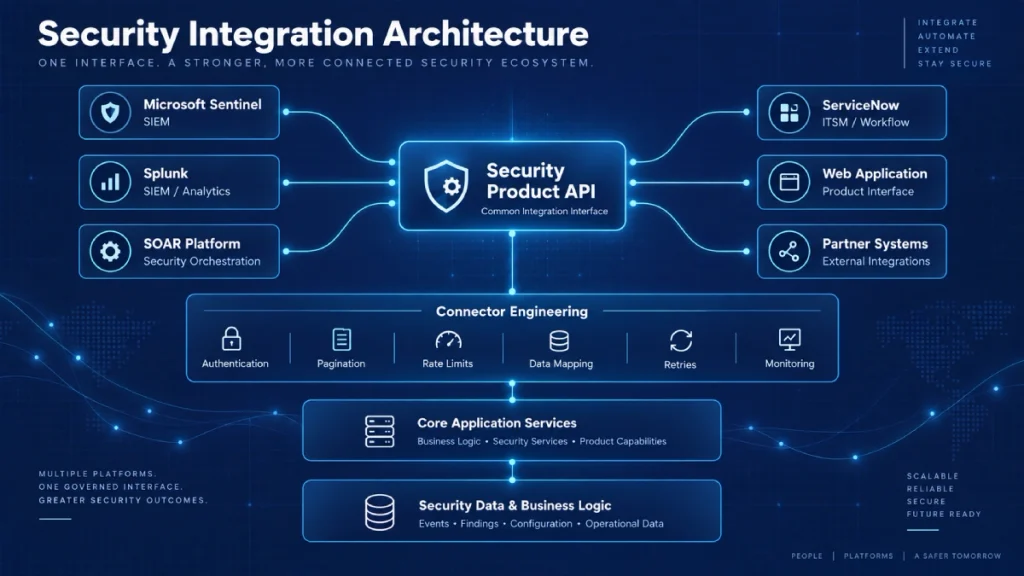The width and height of the screenshot is (1024, 576).
Task: Click the Security Data database cylinder icon
Action: 379,513
